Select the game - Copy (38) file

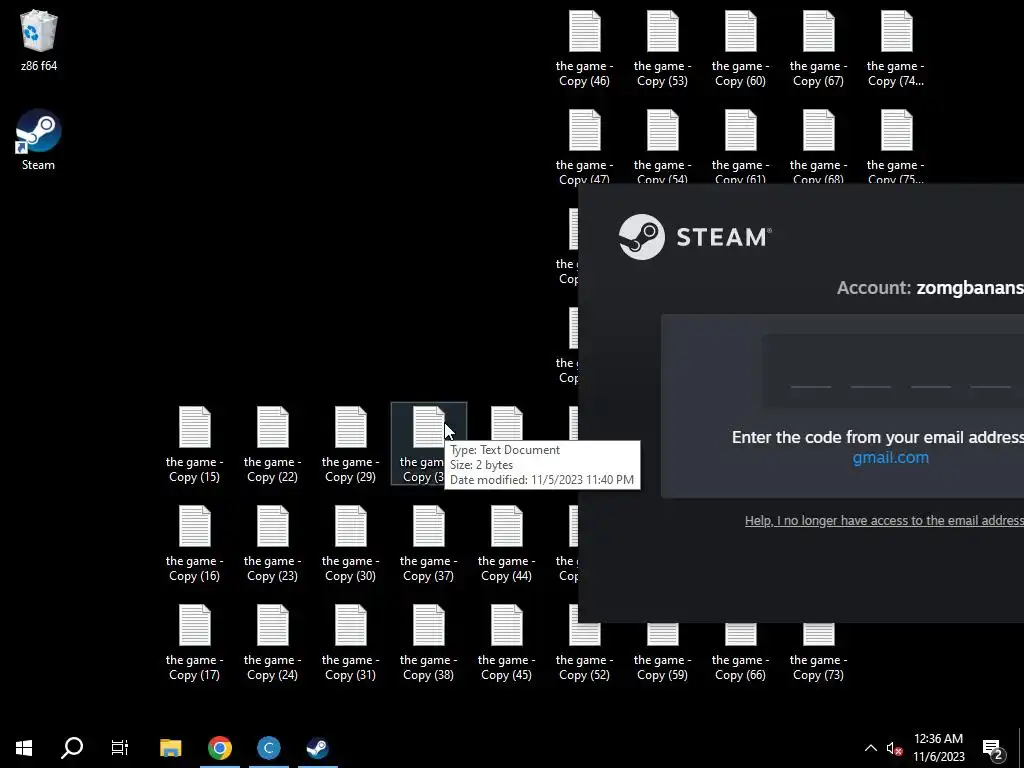(428, 643)
